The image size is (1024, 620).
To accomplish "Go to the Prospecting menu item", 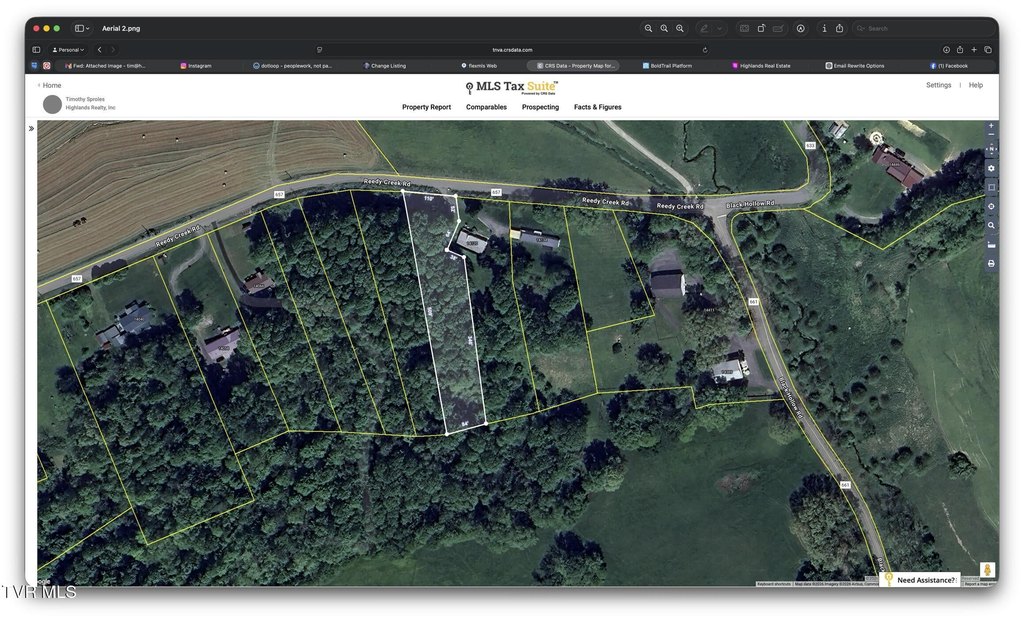I will coord(540,107).
